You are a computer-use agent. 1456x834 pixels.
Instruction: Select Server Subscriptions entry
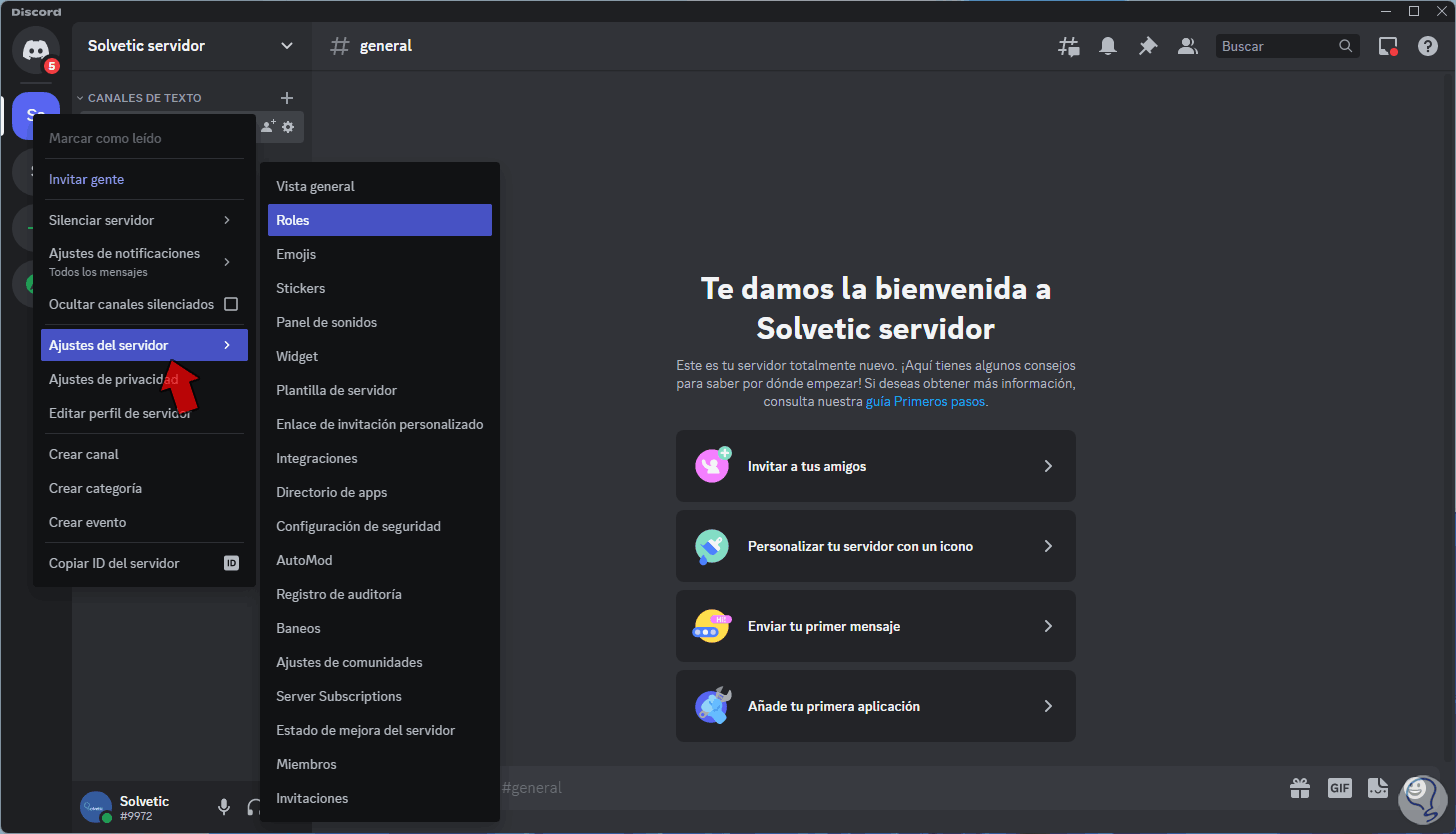click(x=380, y=696)
